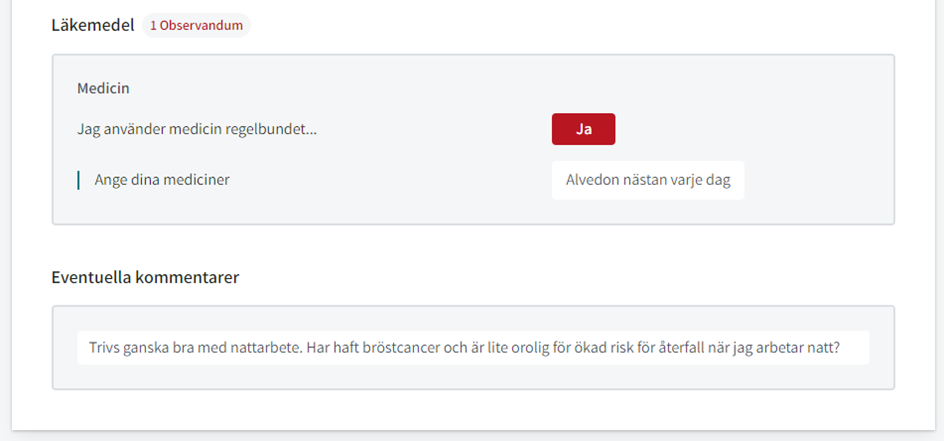Viewport: 944px width, 441px height.
Task: Click the red Observandum word in badge
Action: [x=201, y=26]
